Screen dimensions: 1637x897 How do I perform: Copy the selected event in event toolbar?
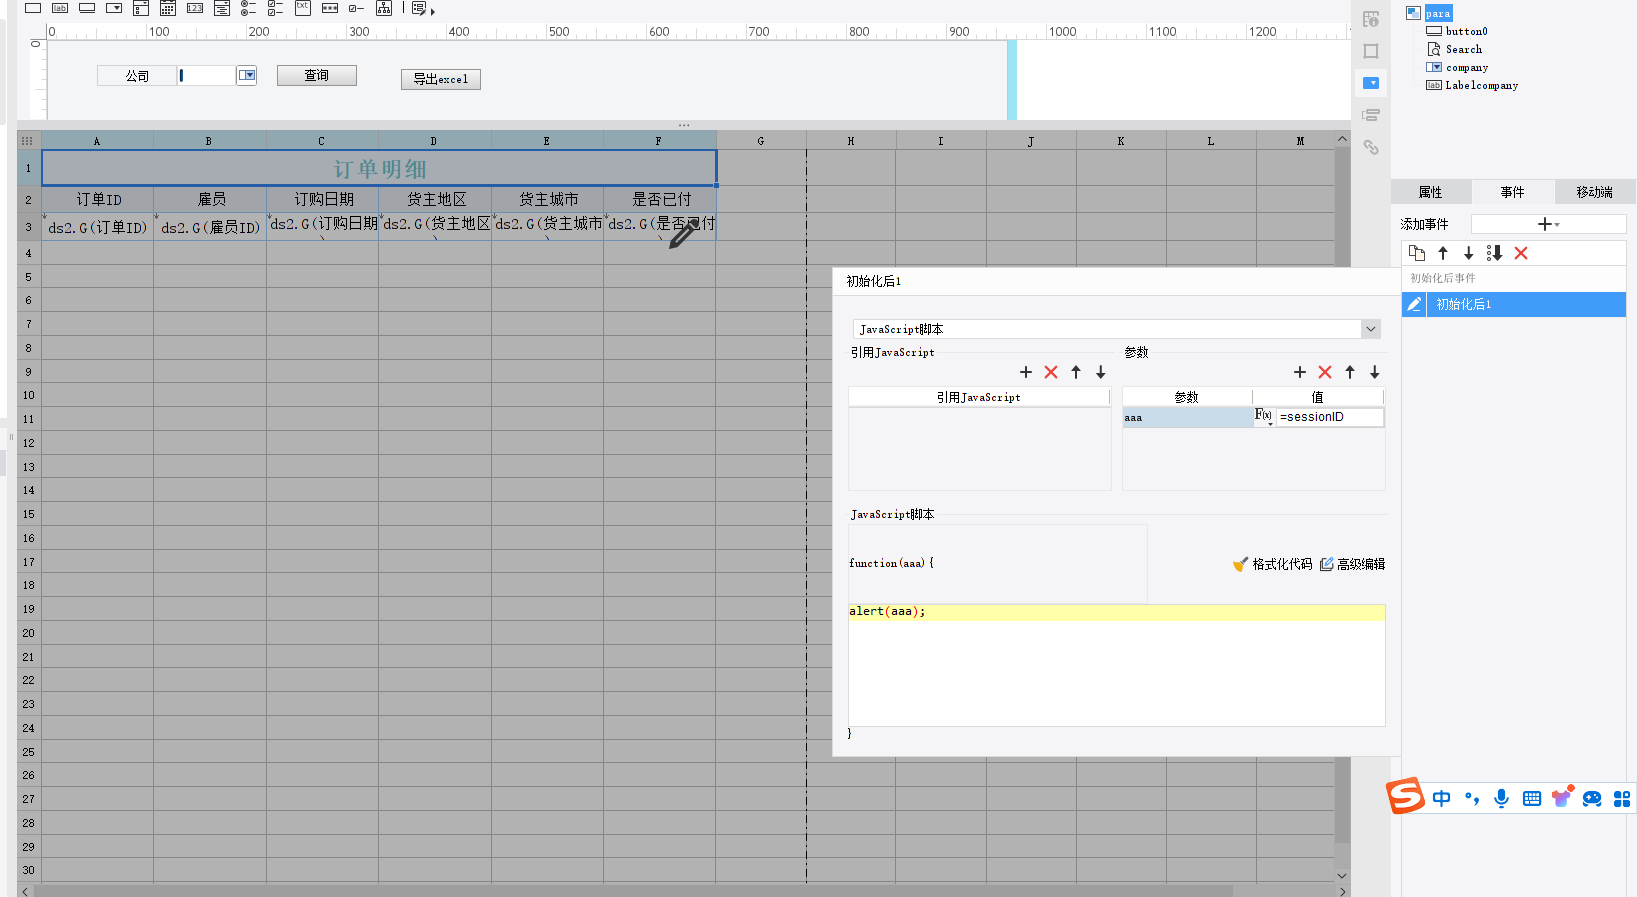coord(1417,253)
